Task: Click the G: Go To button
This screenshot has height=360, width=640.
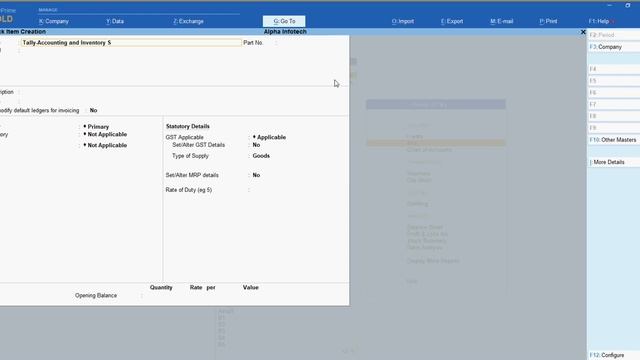Action: (284, 21)
